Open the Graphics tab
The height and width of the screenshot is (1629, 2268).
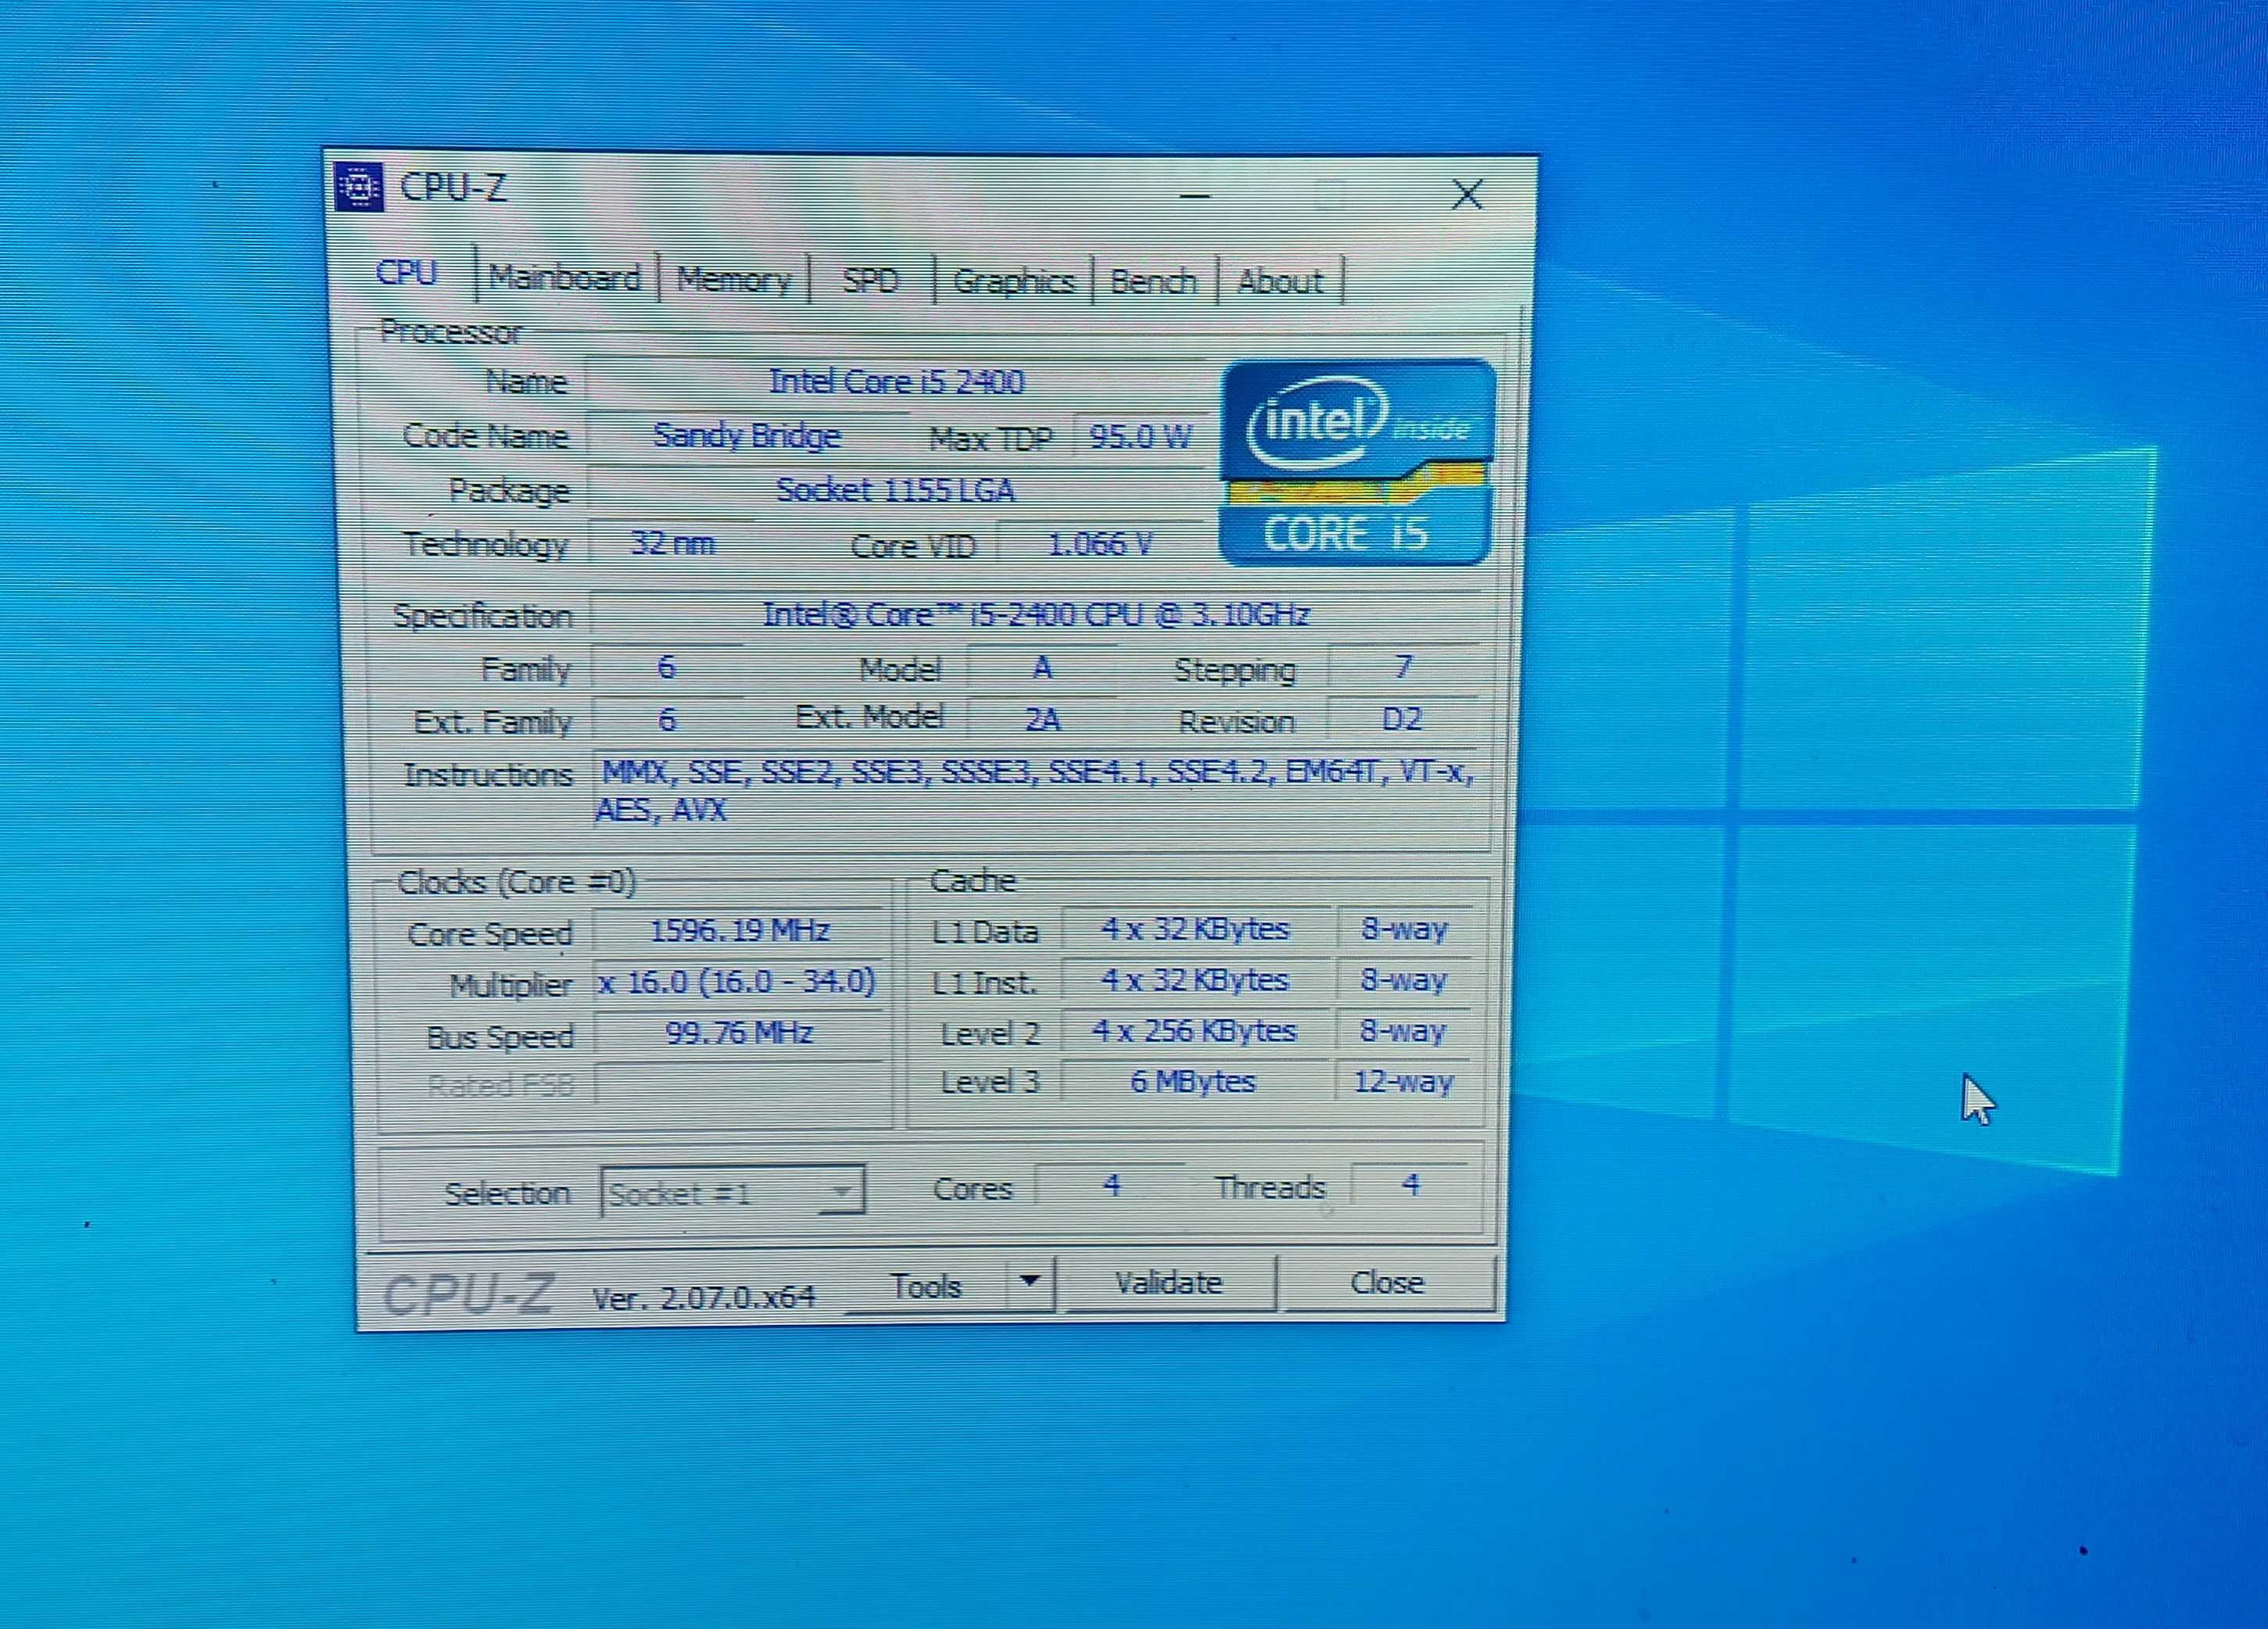(x=1013, y=281)
